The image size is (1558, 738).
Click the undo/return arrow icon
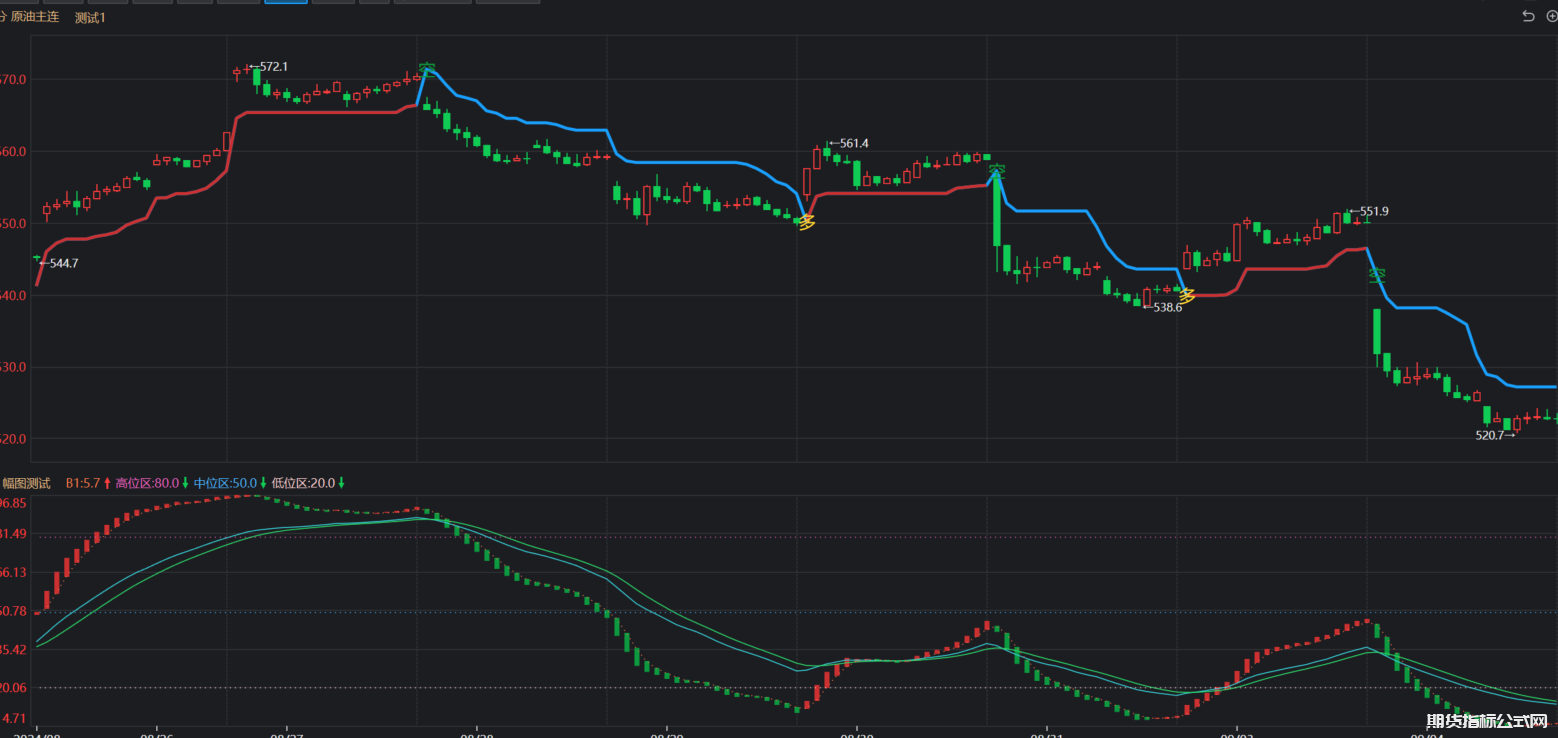coord(1527,16)
